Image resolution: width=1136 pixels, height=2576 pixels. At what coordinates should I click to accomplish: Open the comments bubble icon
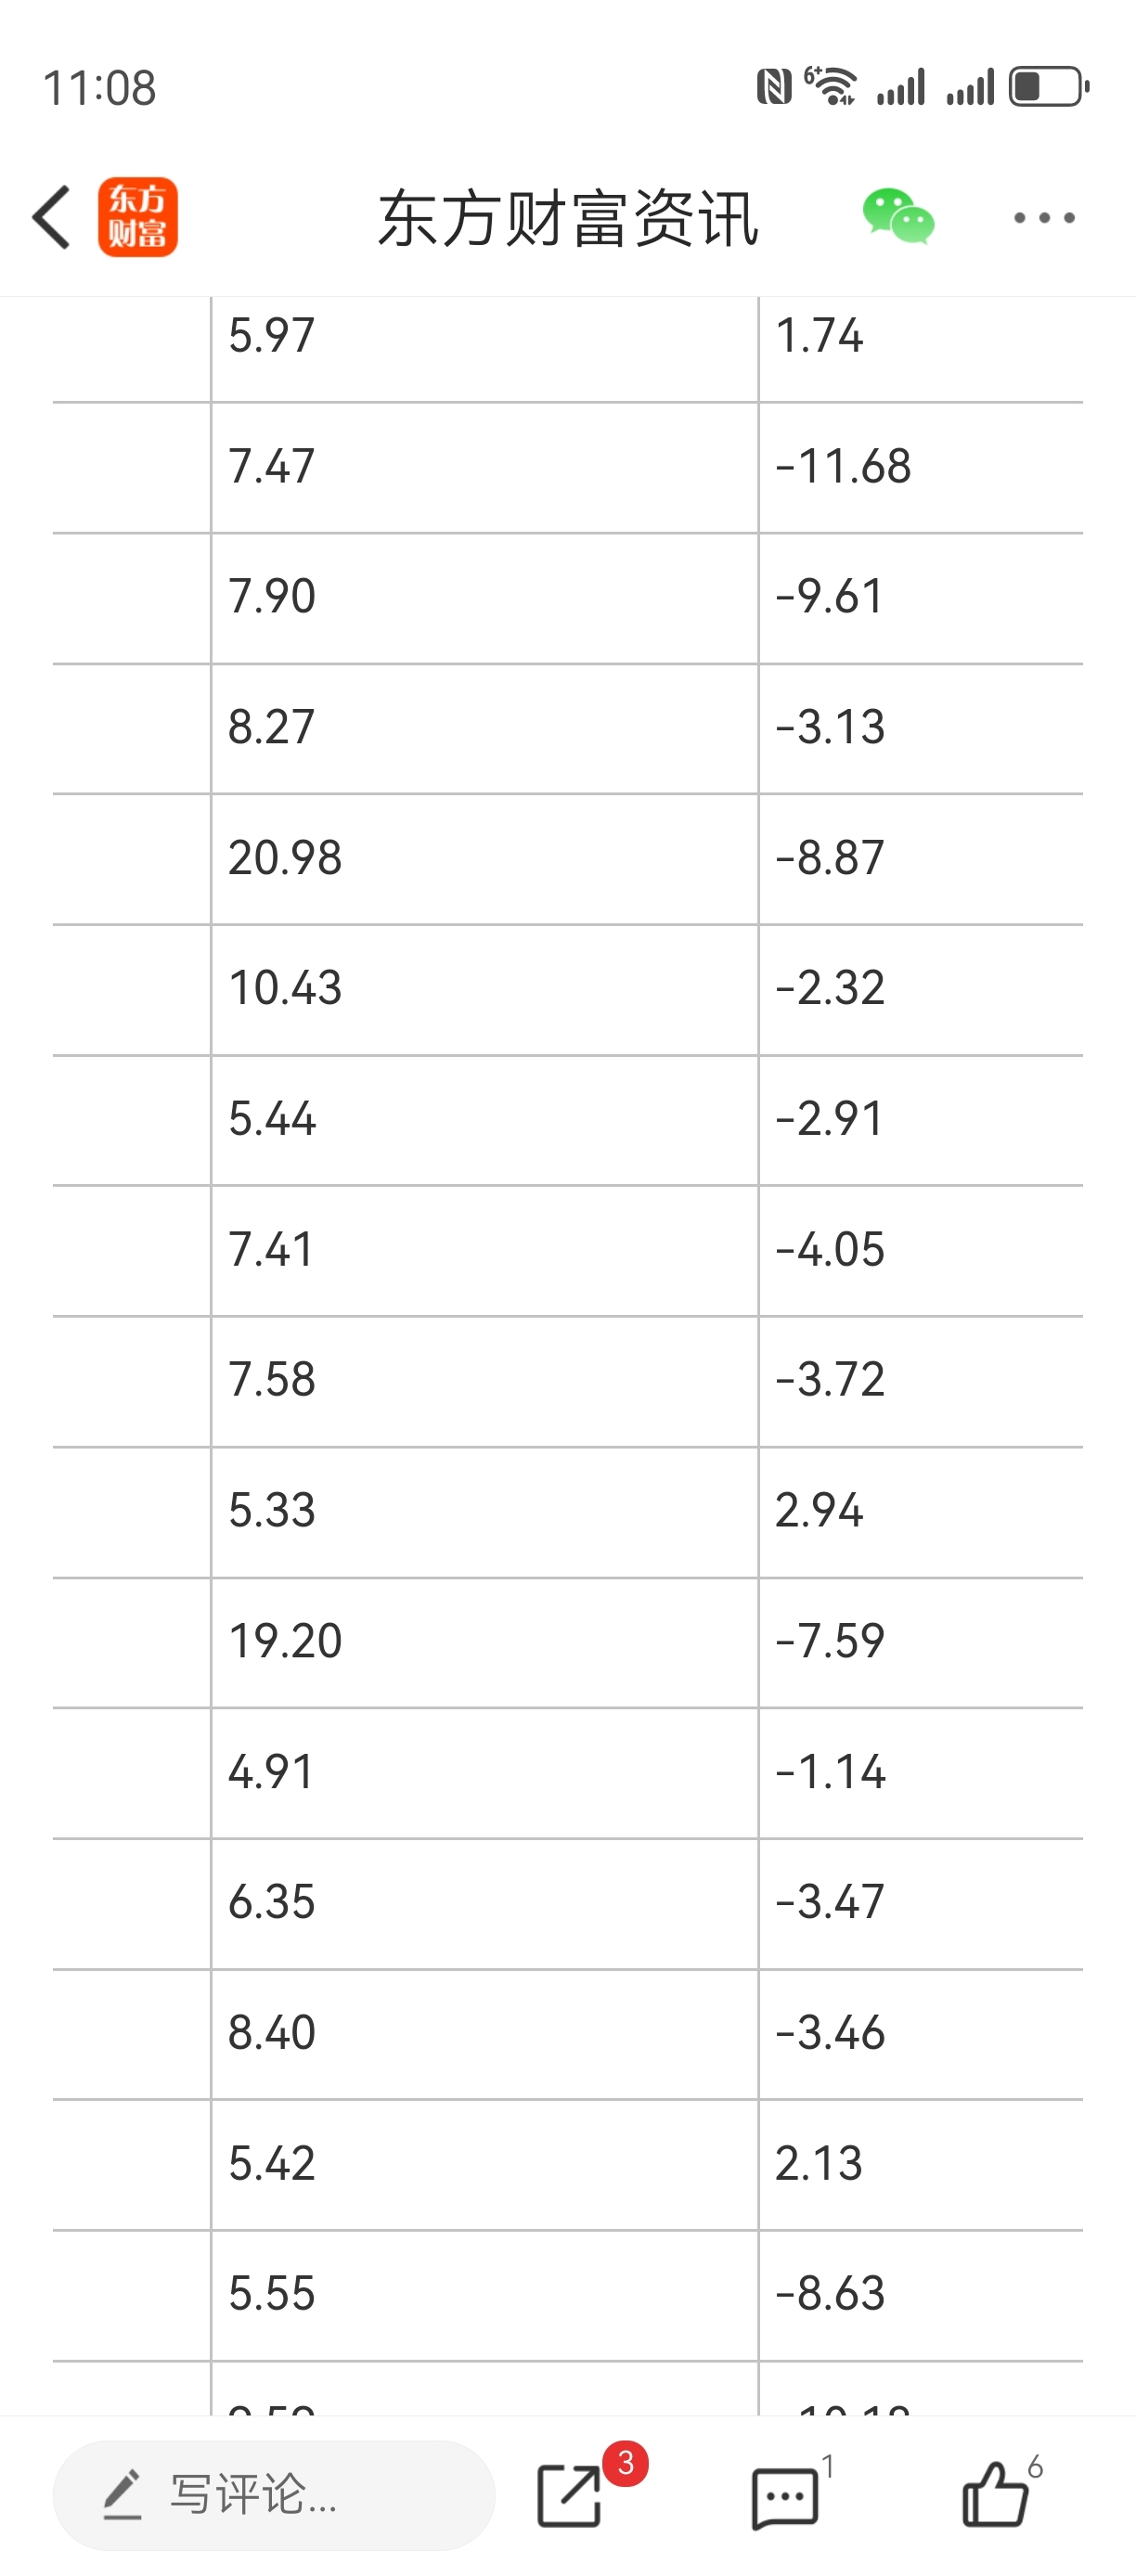784,2498
